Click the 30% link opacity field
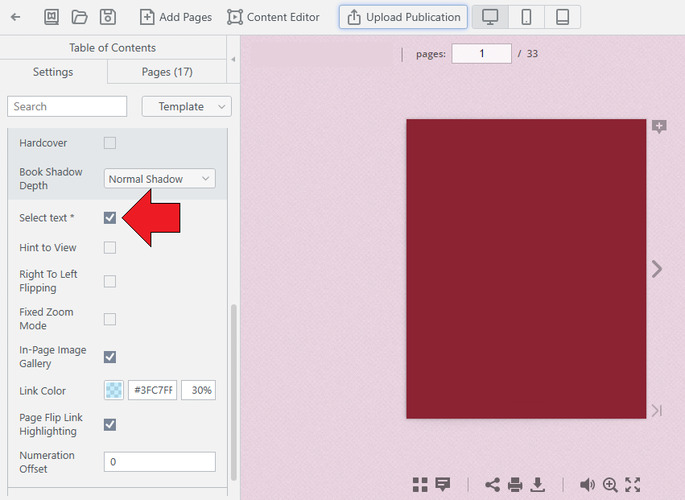Image resolution: width=685 pixels, height=500 pixels. (x=199, y=390)
